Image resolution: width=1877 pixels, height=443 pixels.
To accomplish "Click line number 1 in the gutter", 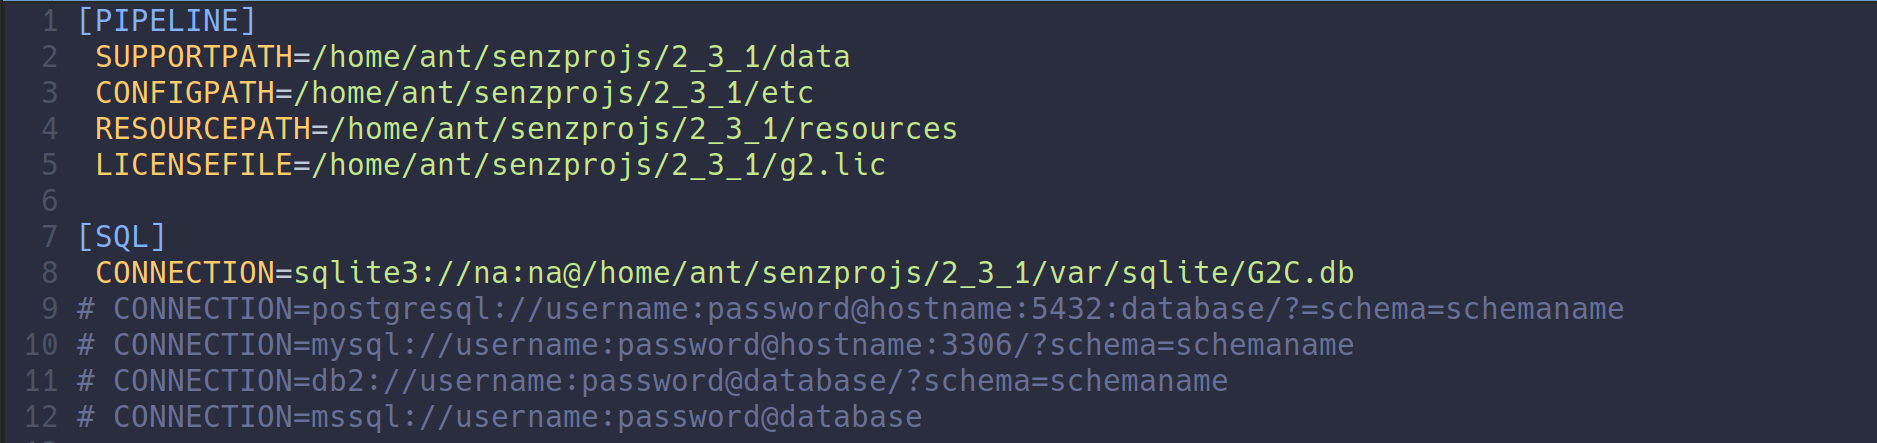I will point(49,21).
